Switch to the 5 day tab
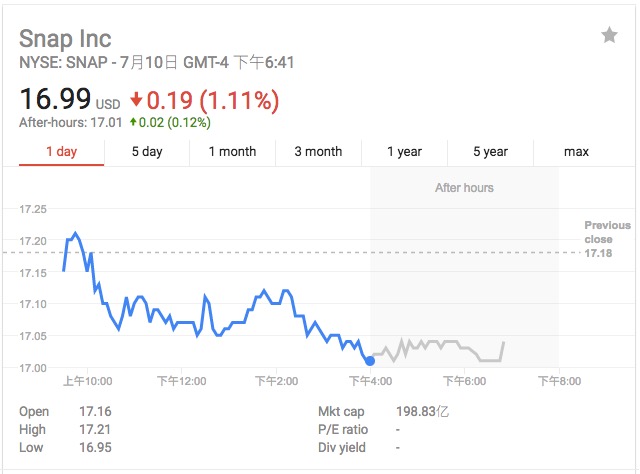Viewport: 640px width, 474px height. (147, 152)
